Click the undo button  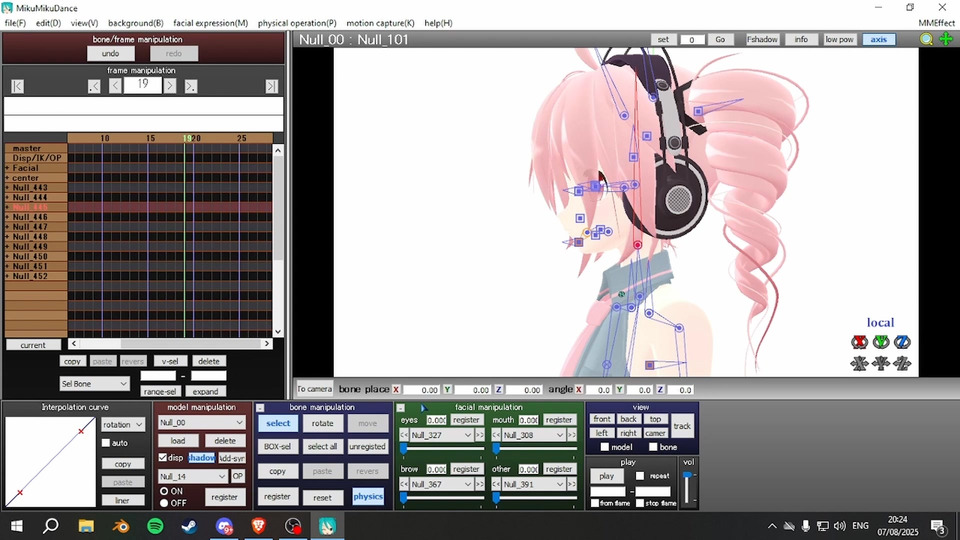pos(111,54)
